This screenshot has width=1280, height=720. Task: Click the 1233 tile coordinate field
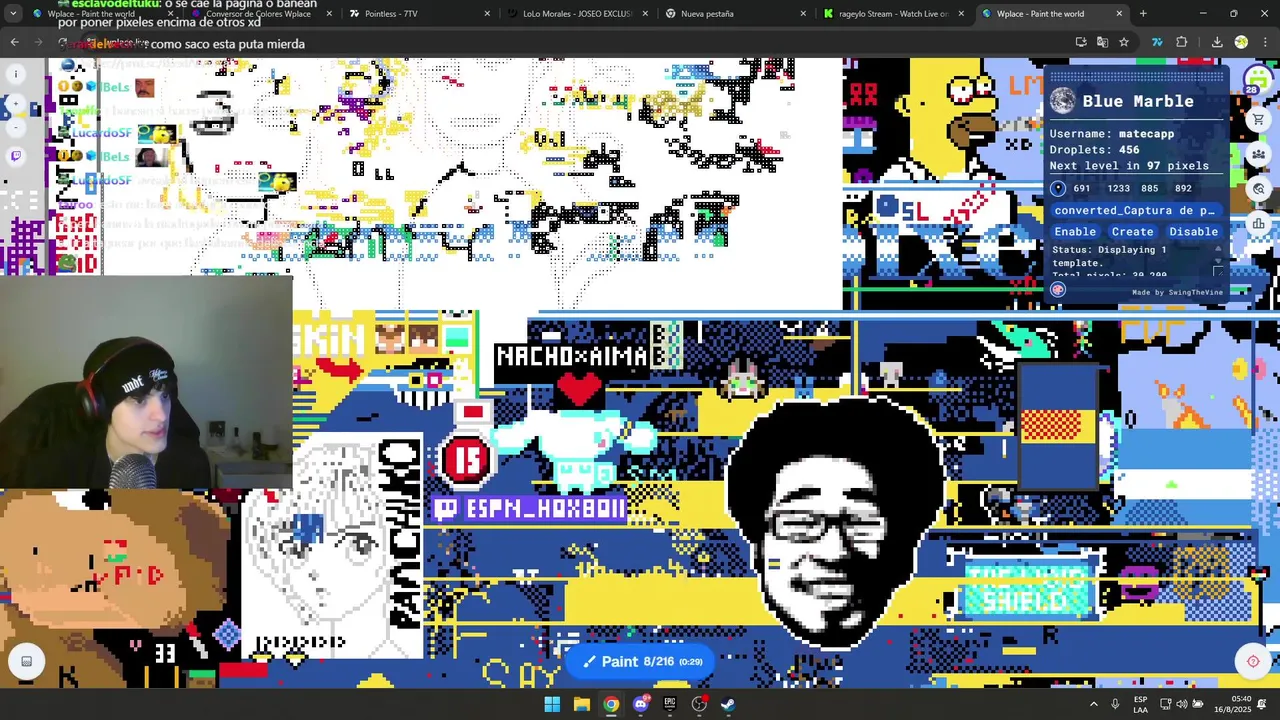tap(1118, 188)
